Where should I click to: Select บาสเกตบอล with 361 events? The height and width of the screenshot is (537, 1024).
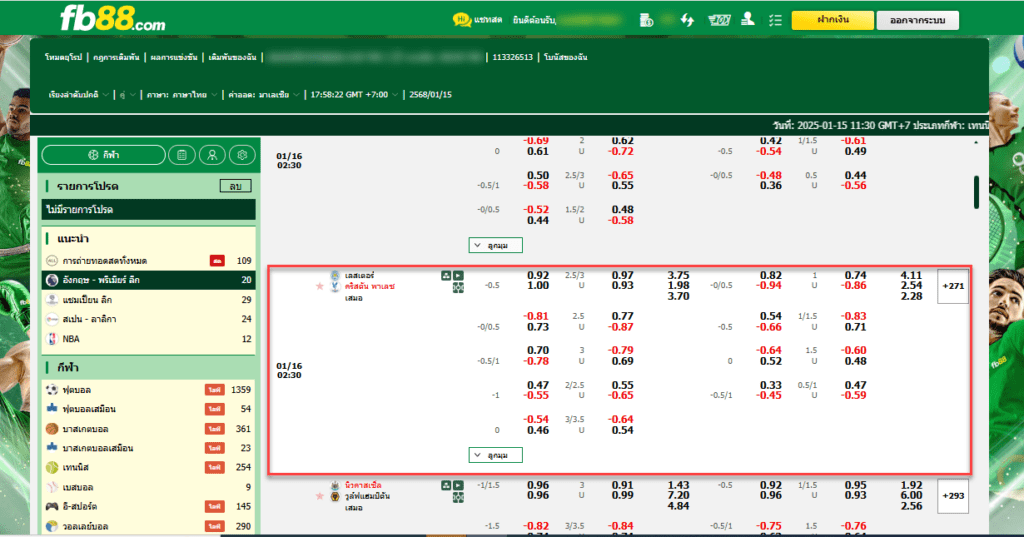149,429
